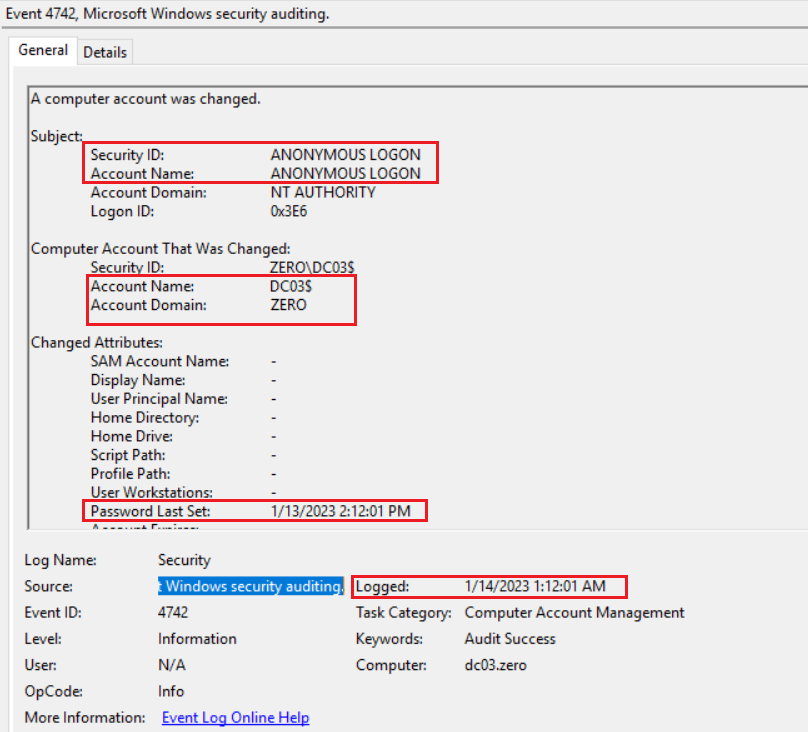
Task: Click the OpCode value 'Info'
Action: 171,691
